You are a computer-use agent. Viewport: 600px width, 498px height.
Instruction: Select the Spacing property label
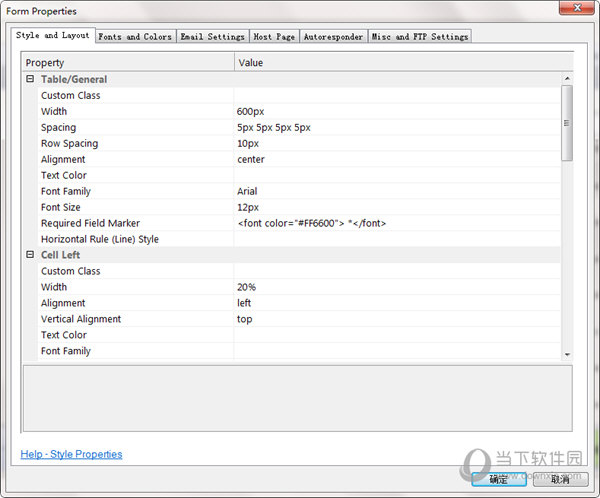[x=59, y=127]
